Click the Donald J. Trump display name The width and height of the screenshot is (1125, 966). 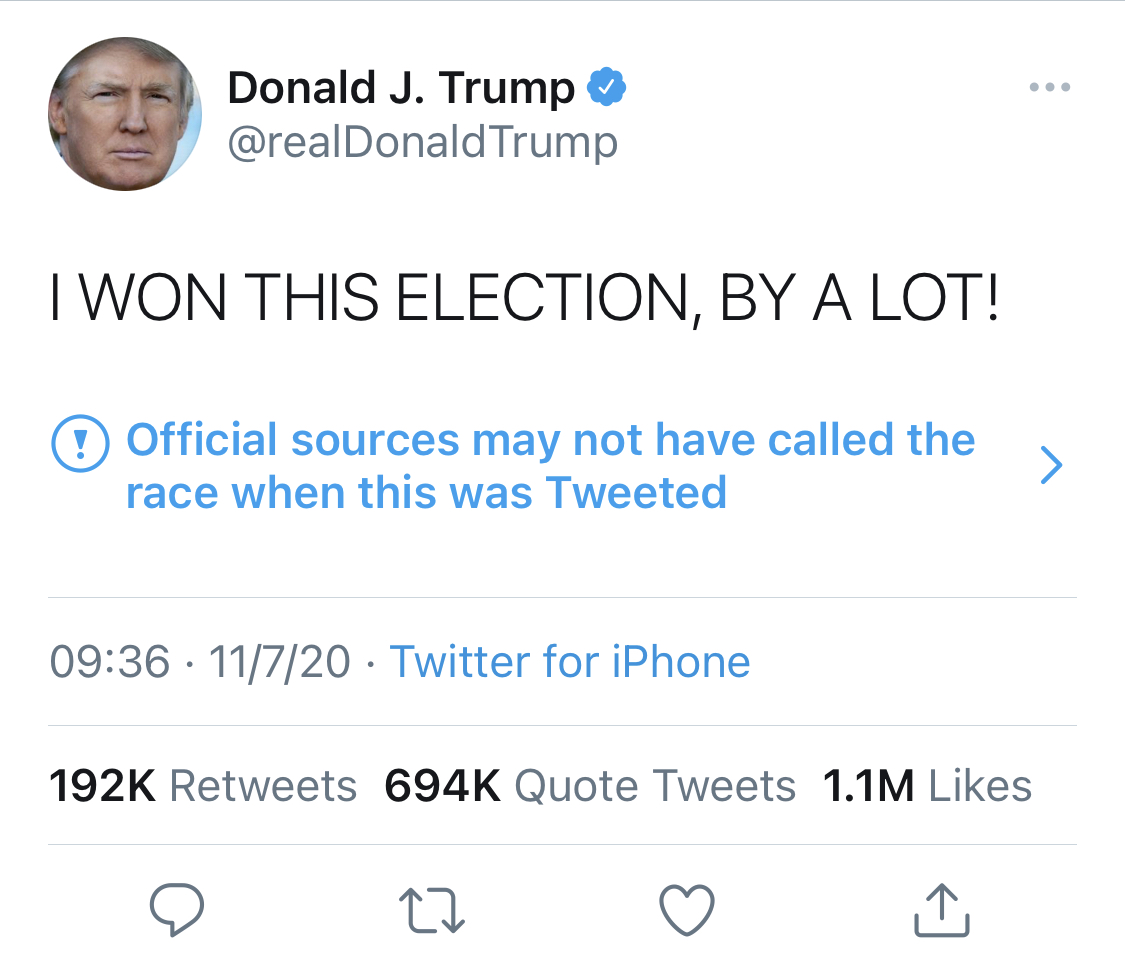(x=401, y=88)
